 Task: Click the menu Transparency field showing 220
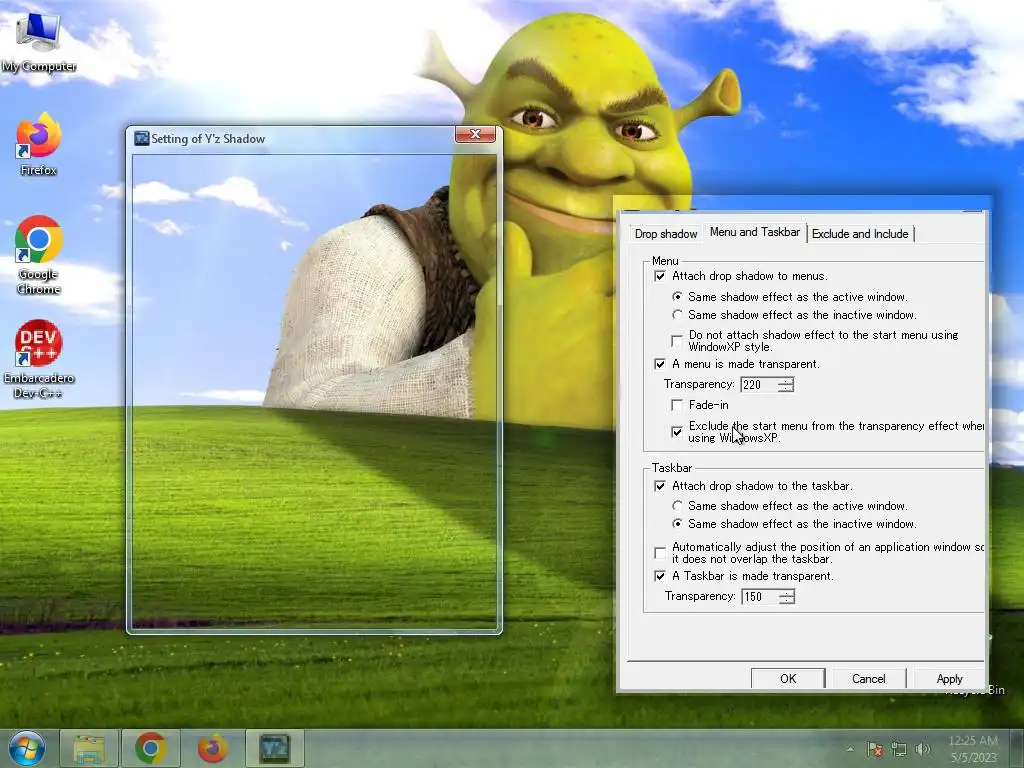click(x=759, y=385)
